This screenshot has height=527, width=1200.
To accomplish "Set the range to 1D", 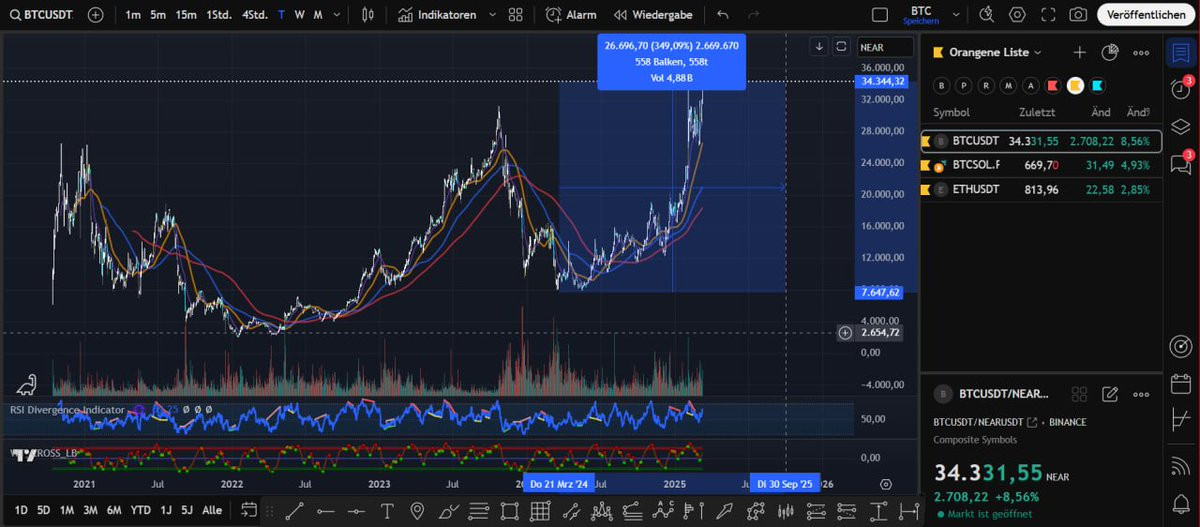I will pos(20,510).
